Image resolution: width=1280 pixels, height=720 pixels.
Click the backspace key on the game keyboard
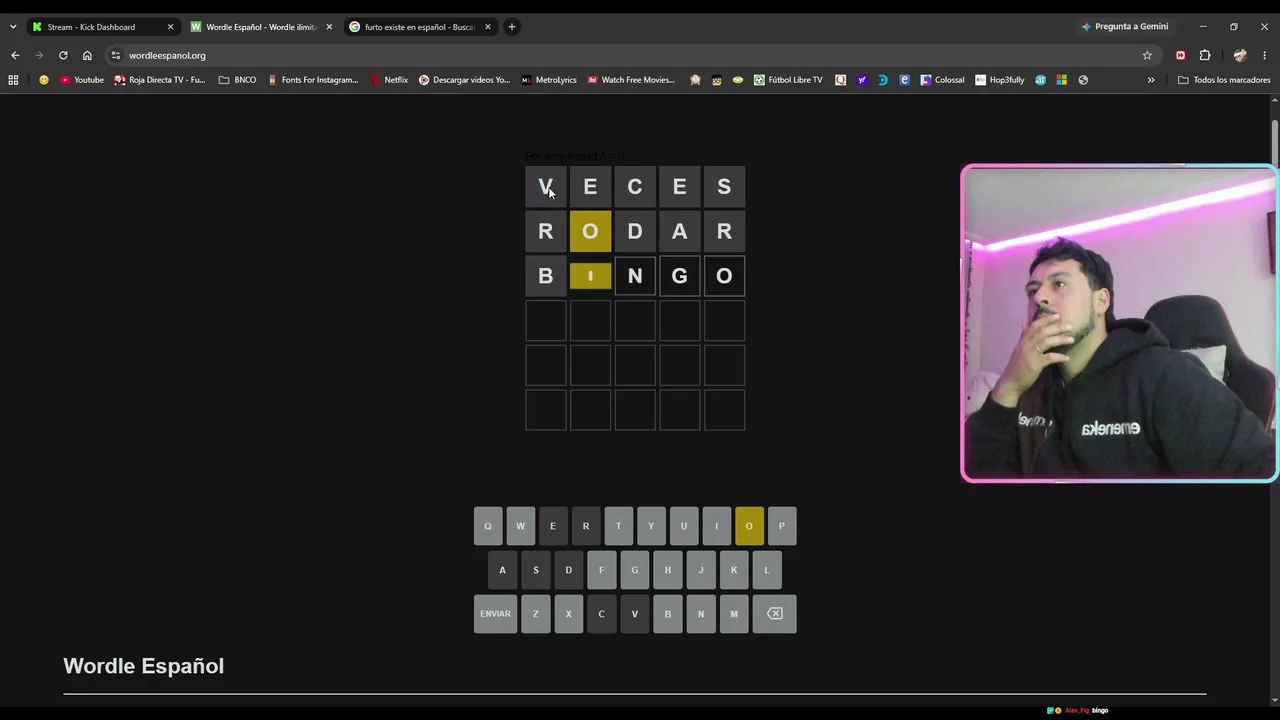pyautogui.click(x=775, y=614)
